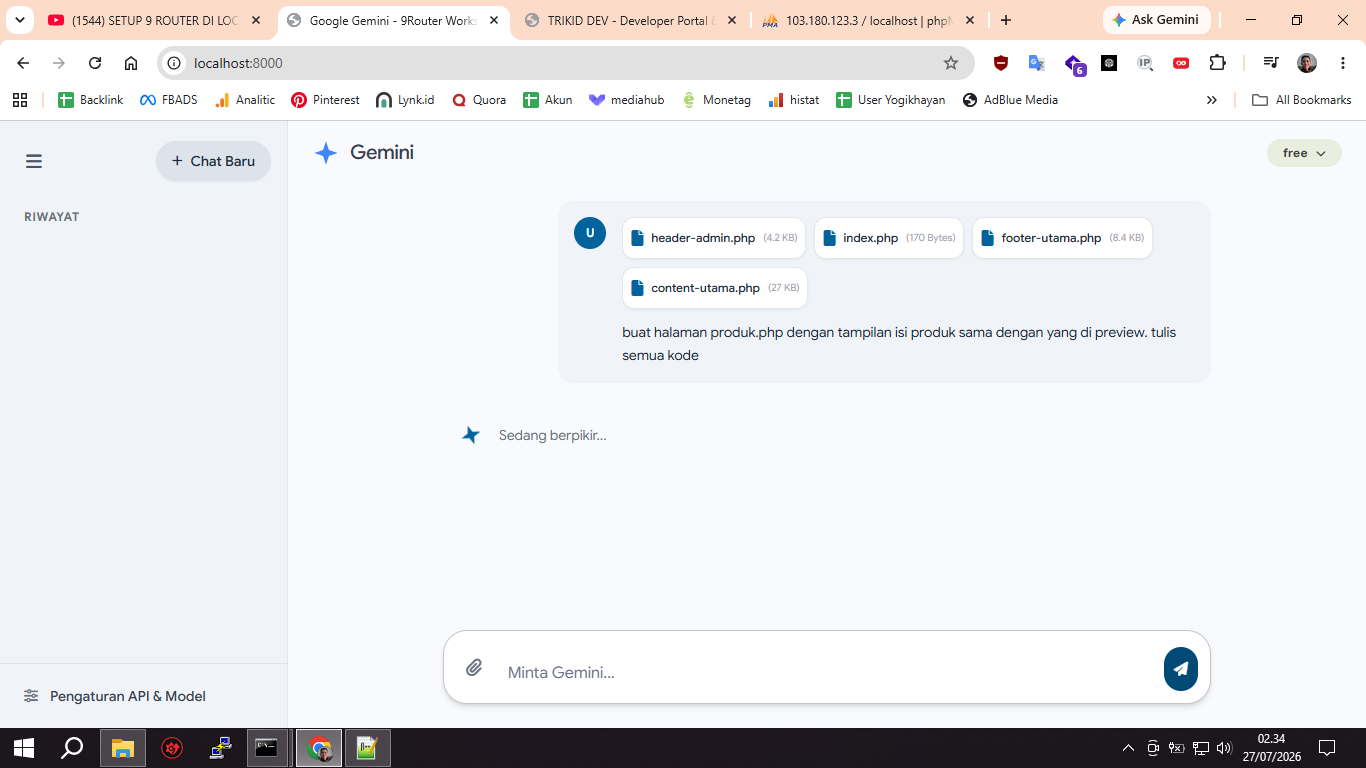This screenshot has width=1366, height=768.
Task: Open the media control icon
Action: (1271, 63)
